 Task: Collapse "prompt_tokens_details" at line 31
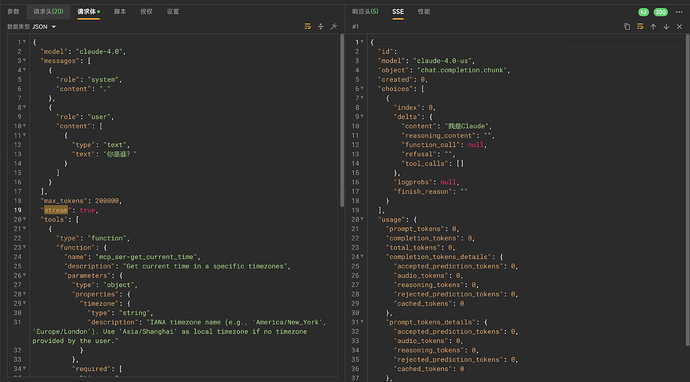pyautogui.click(x=362, y=322)
